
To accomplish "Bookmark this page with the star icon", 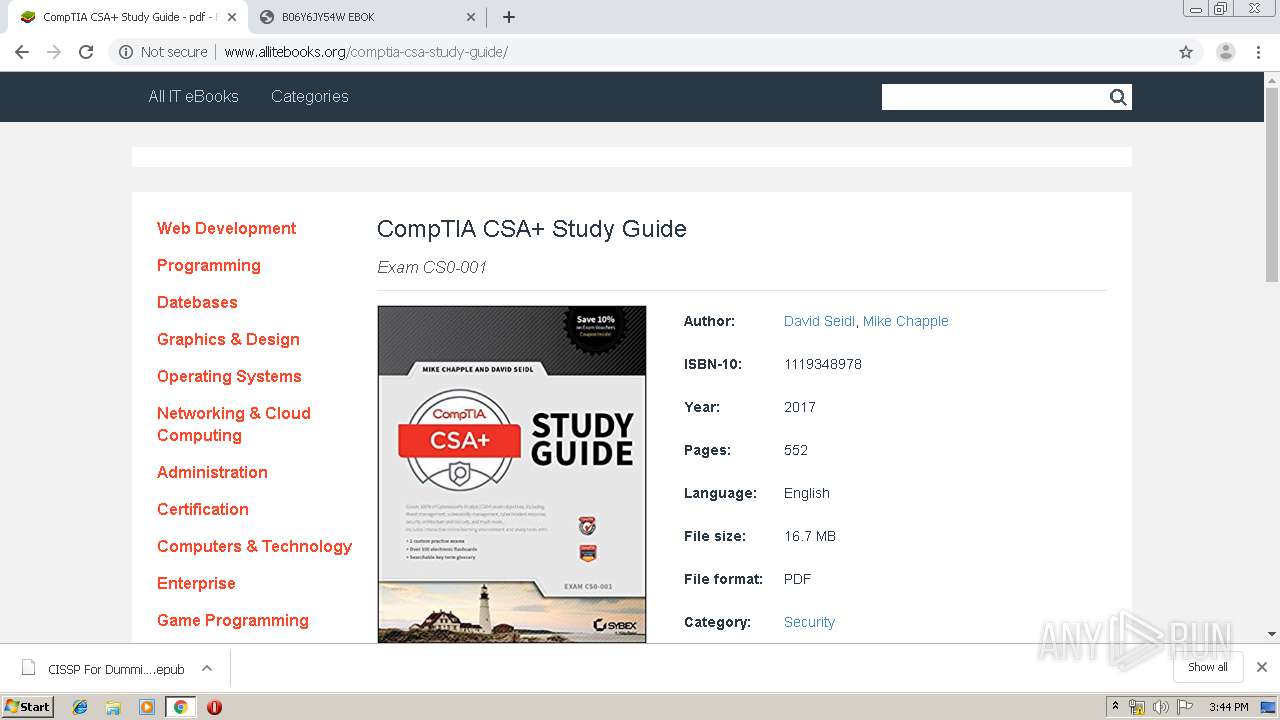I will [x=1186, y=52].
